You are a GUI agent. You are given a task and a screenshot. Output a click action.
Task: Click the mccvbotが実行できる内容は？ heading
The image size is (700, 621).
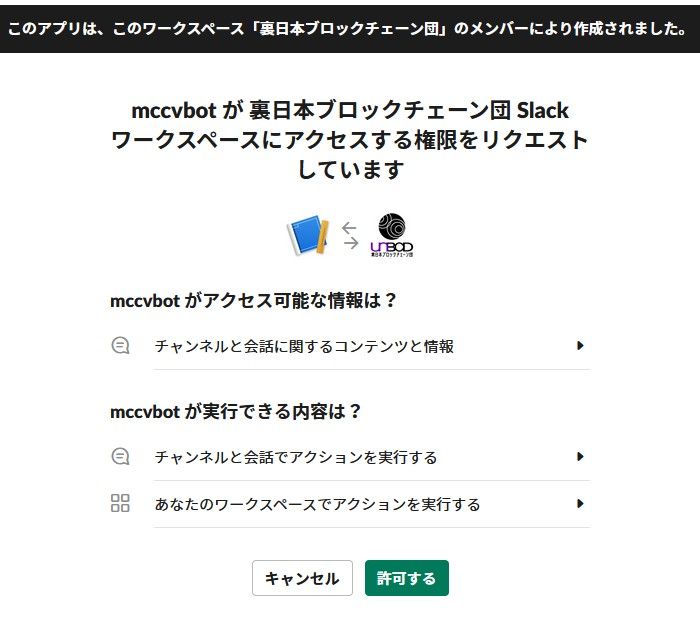coord(236,411)
